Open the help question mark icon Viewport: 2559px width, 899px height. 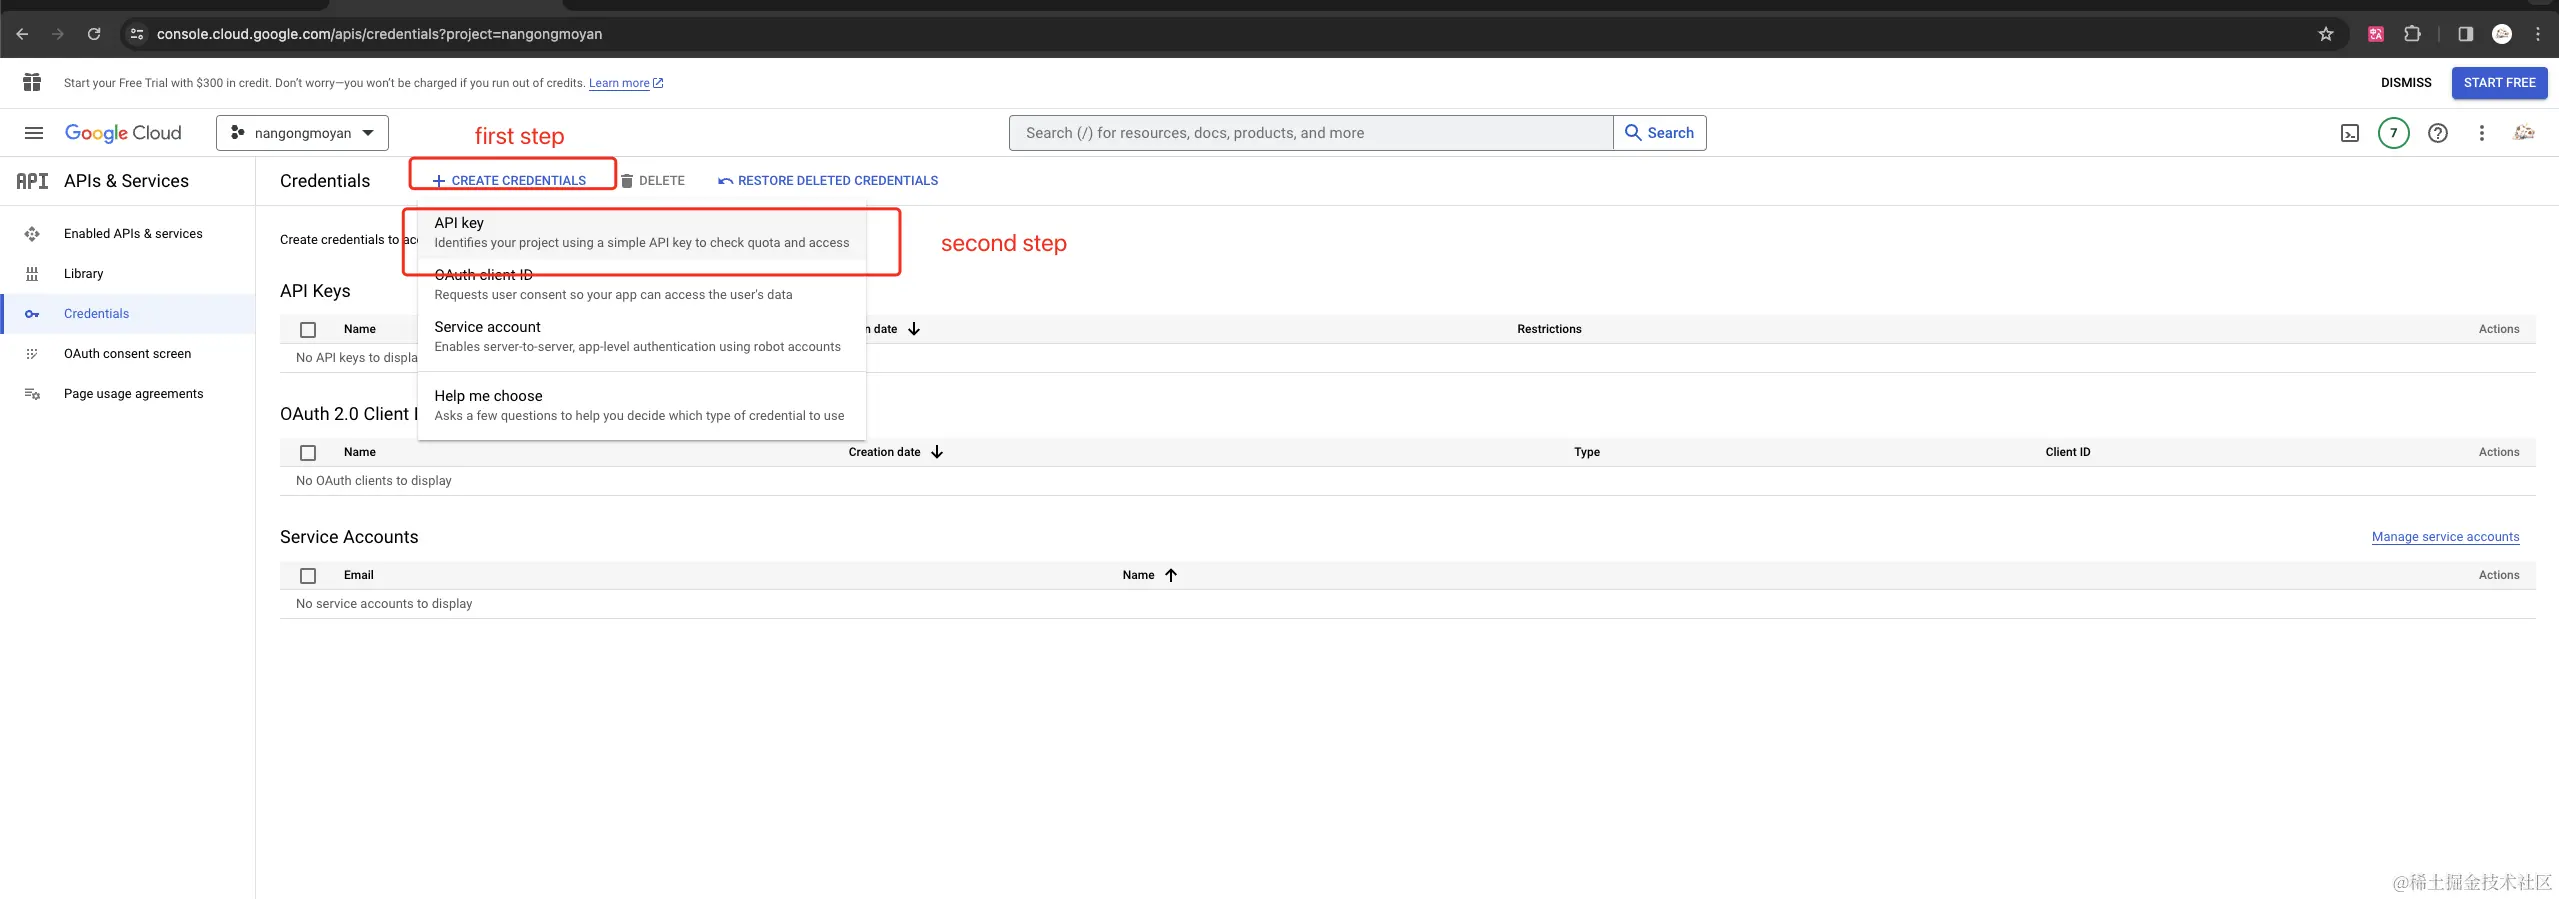pos(2438,133)
